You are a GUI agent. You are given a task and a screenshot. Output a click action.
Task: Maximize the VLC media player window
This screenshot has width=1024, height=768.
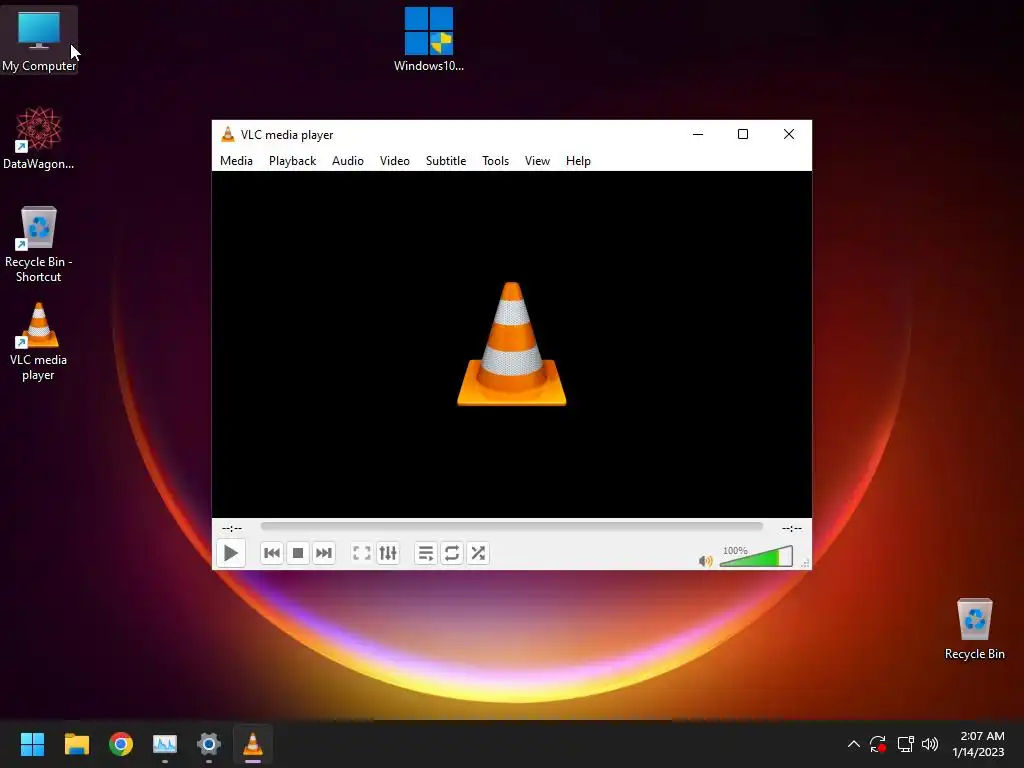[x=743, y=135]
